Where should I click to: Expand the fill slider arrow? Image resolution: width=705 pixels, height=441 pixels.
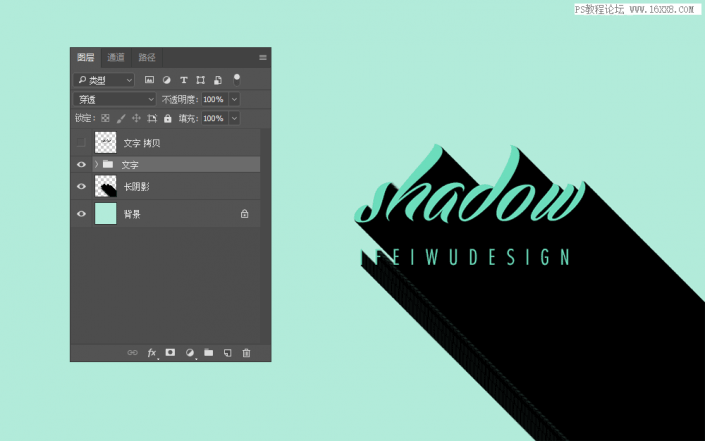coord(234,118)
